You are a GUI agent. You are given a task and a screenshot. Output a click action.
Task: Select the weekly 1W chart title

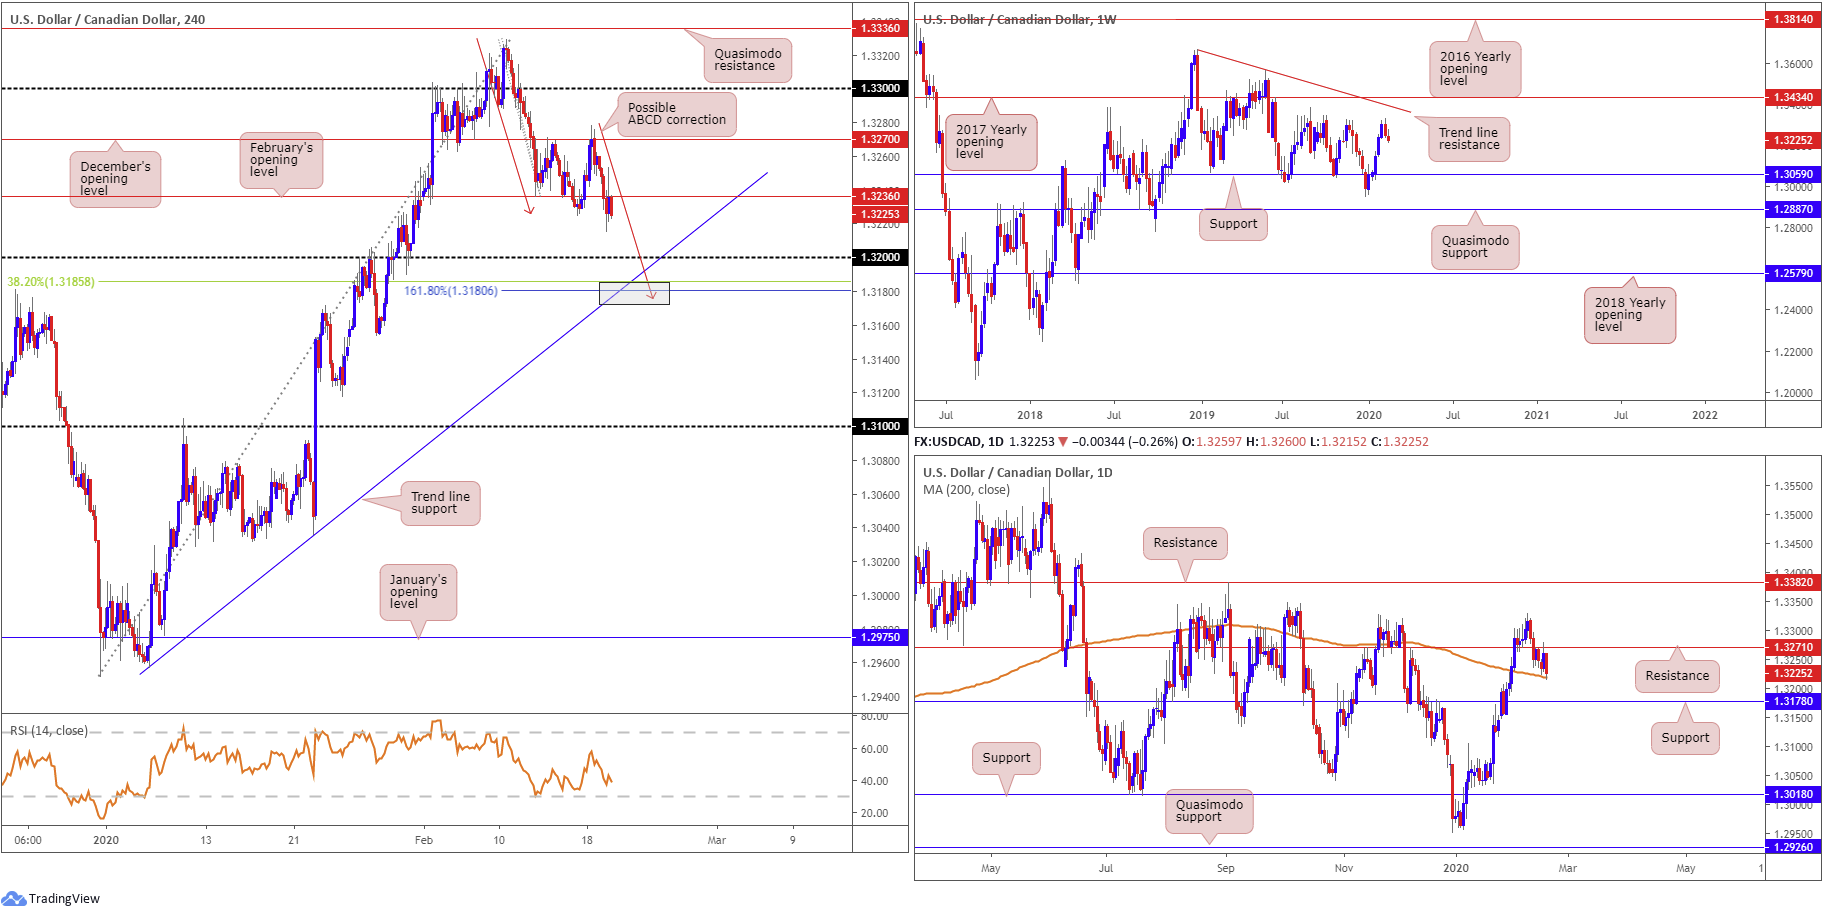1020,19
